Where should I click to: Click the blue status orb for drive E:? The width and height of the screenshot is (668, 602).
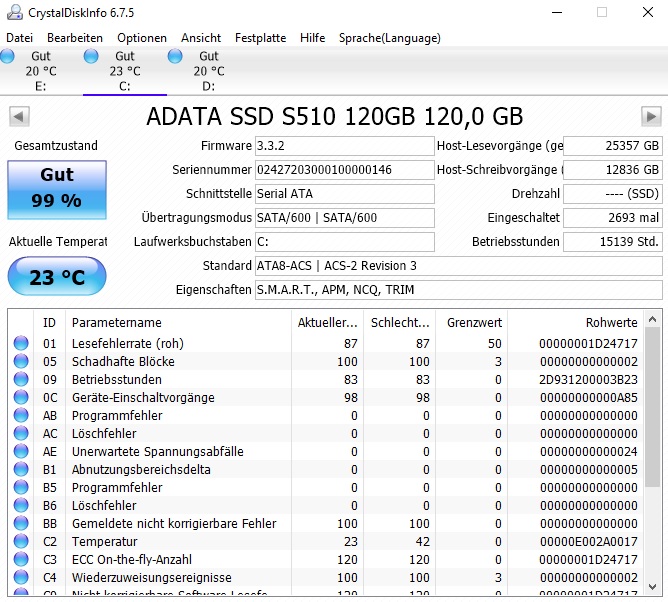(x=7, y=56)
